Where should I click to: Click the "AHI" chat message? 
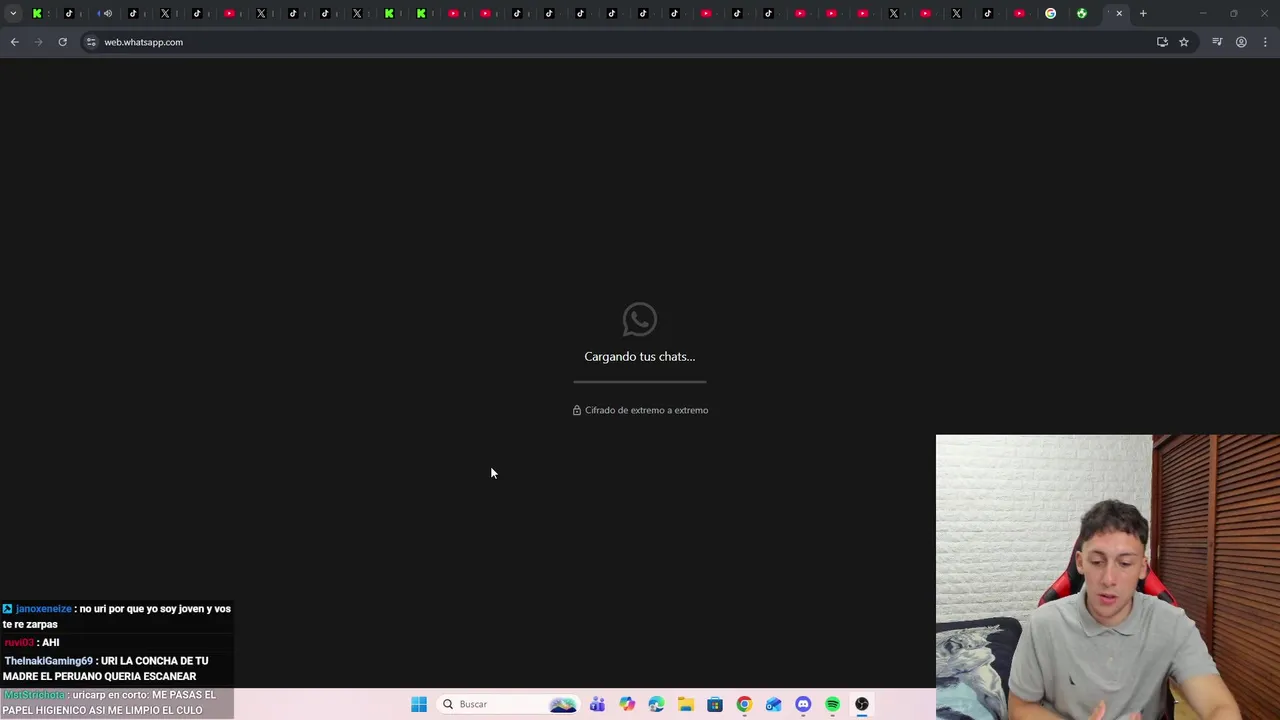(51, 643)
